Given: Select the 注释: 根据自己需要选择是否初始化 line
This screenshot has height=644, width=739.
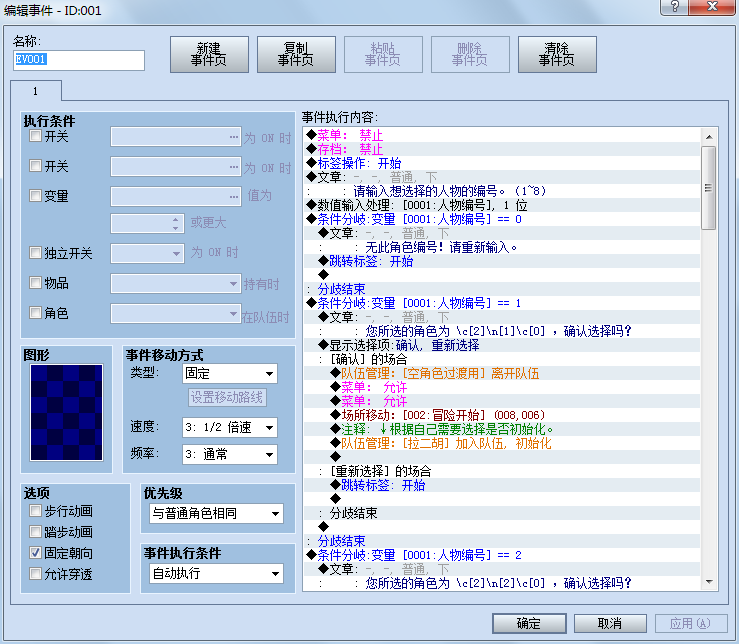Looking at the screenshot, I should click(x=502, y=429).
